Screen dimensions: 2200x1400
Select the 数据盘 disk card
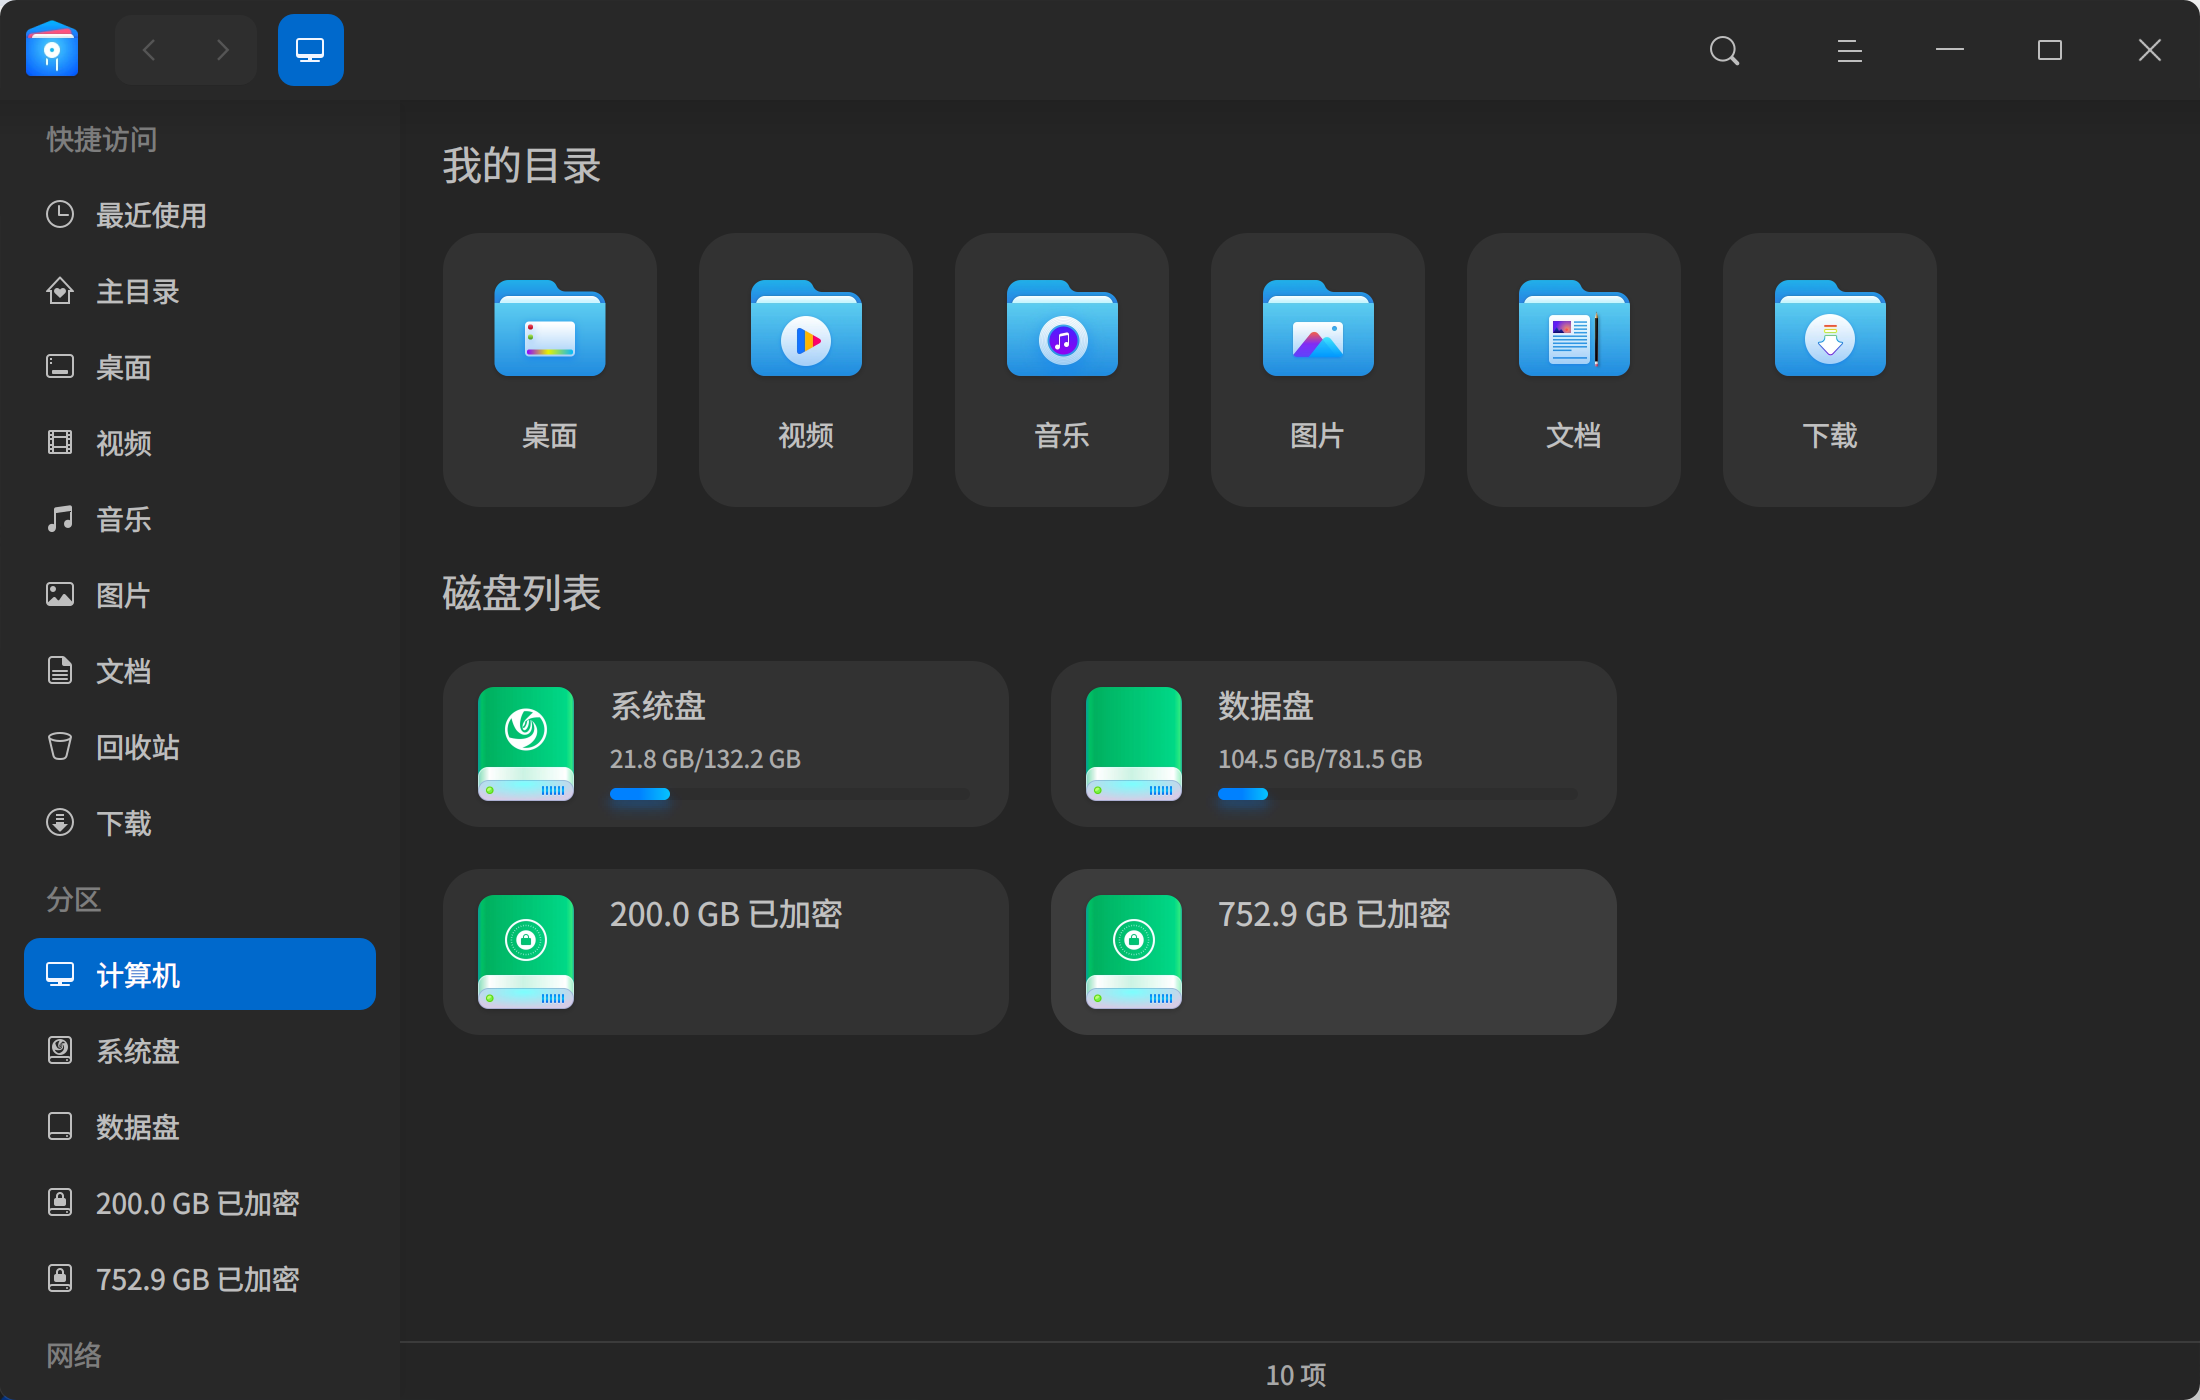coord(1334,744)
